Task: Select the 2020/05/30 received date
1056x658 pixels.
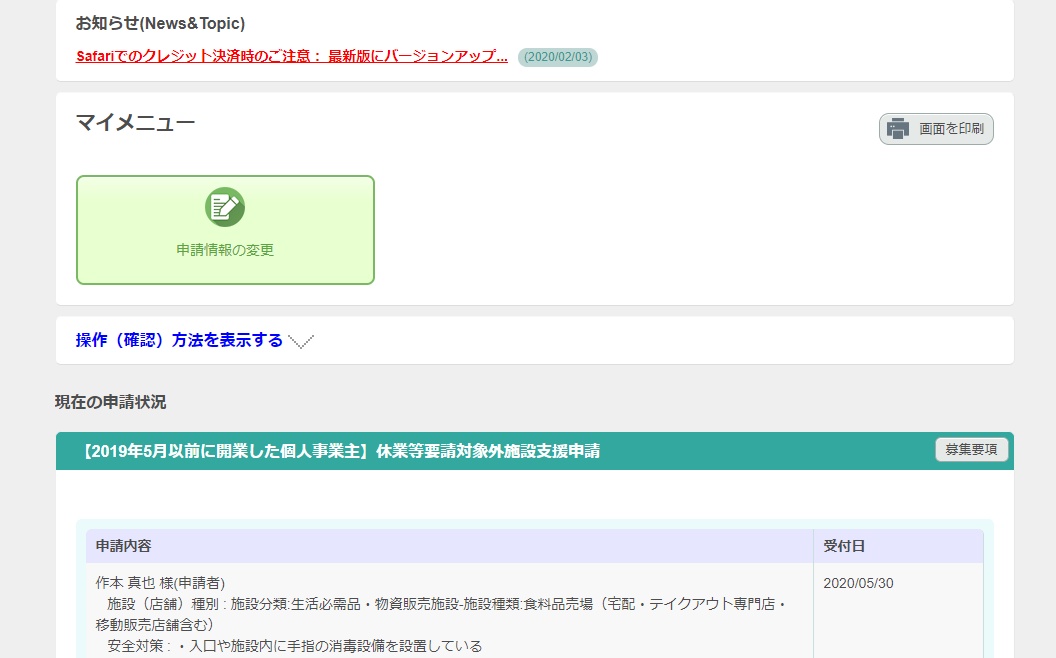Action: tap(859, 583)
